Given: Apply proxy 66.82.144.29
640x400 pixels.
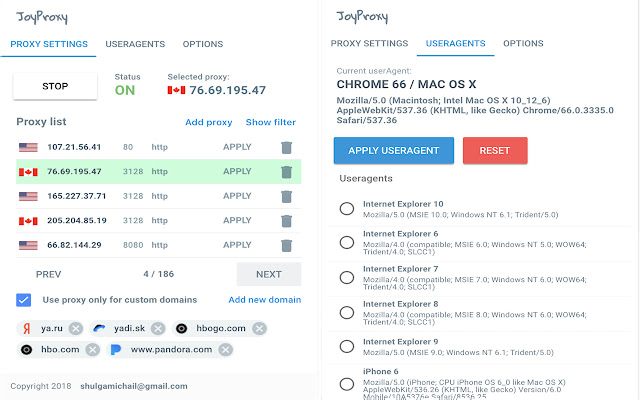Looking at the screenshot, I should (237, 245).
